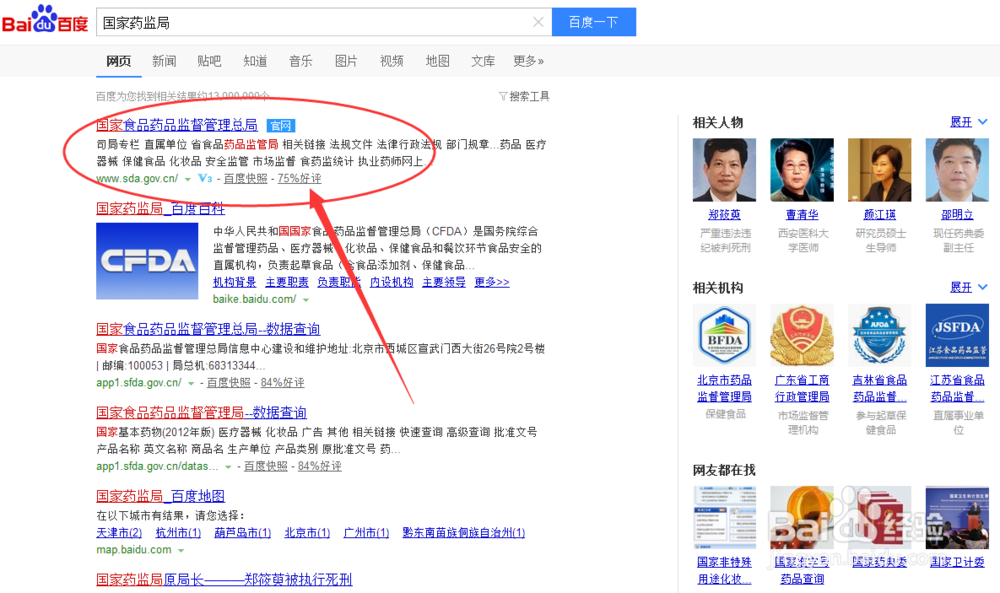Click the 百度一下 search button
Image resolution: width=1000 pixels, height=593 pixels.
(x=594, y=22)
